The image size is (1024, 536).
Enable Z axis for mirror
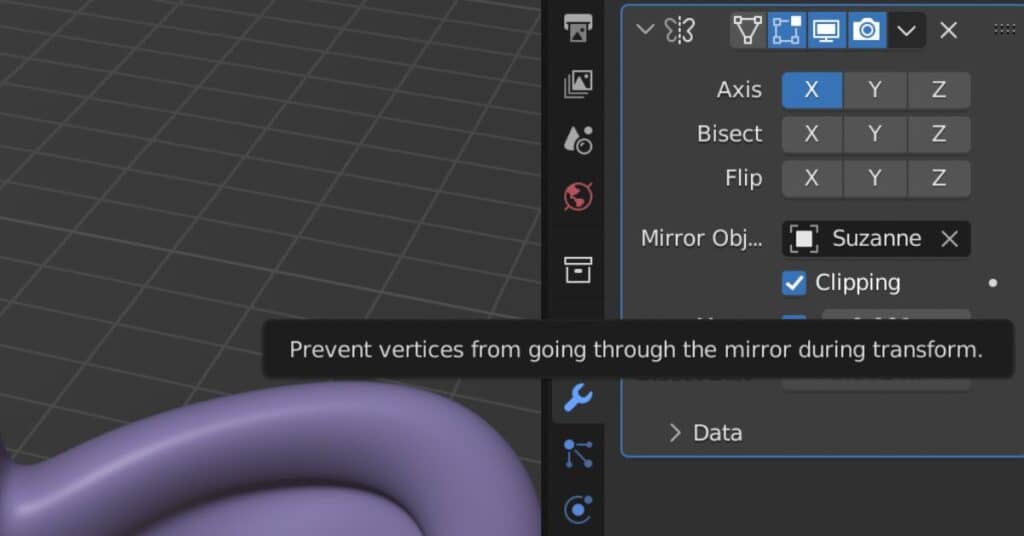pyautogui.click(x=939, y=90)
